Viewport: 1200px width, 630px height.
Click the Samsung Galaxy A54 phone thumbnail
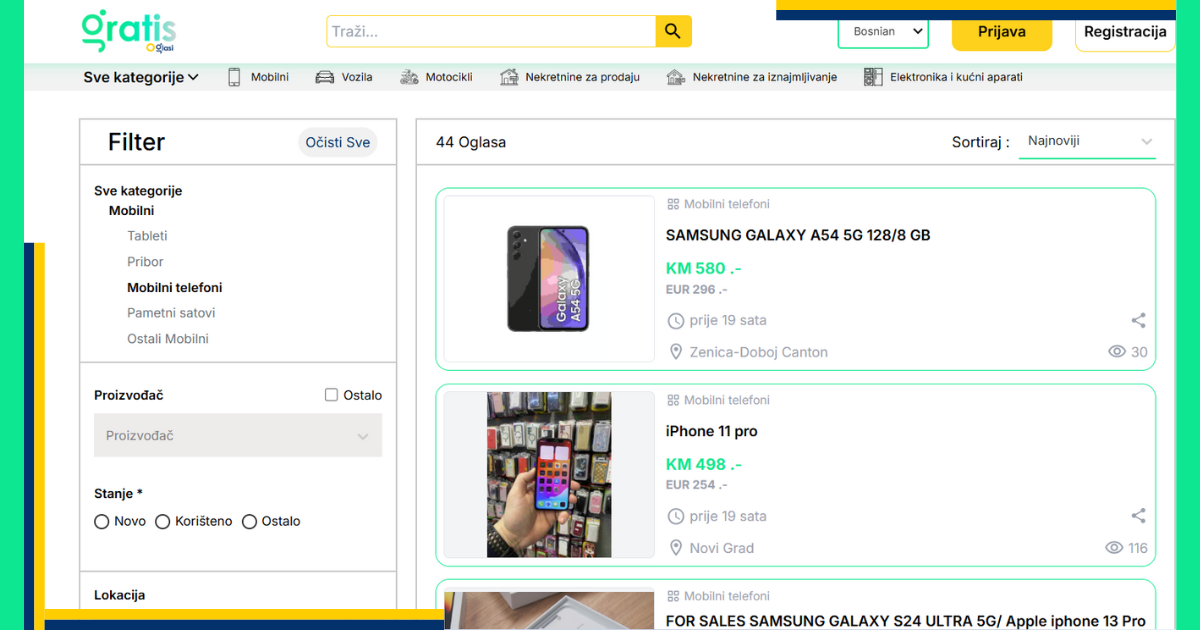pos(549,279)
